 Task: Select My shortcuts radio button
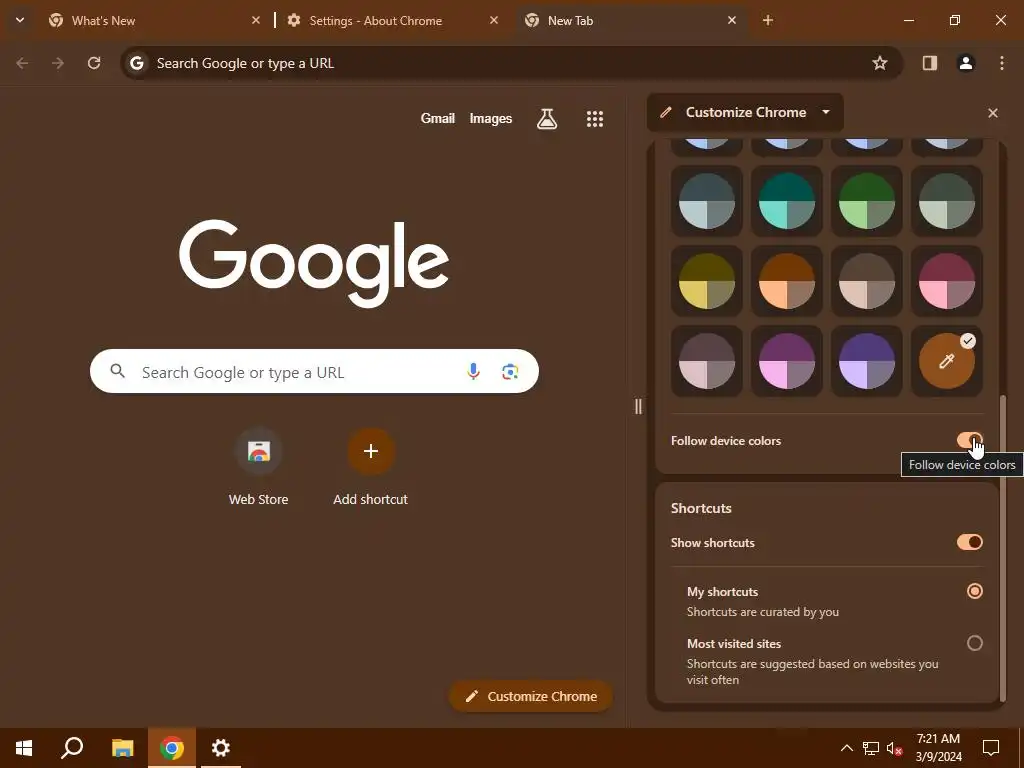tap(974, 591)
